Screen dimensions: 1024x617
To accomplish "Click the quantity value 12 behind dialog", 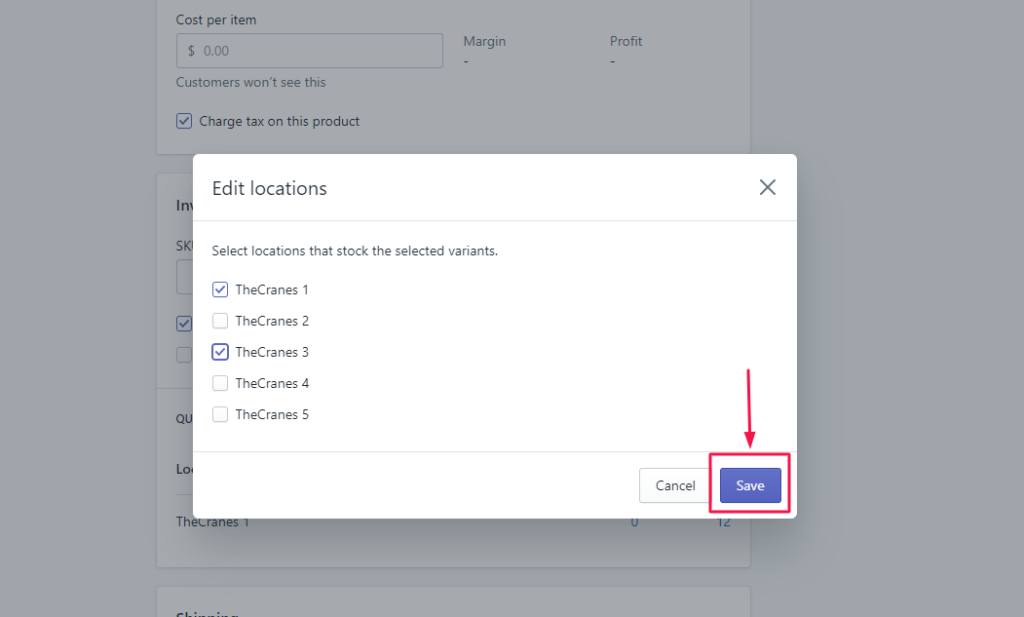I will (x=723, y=521).
